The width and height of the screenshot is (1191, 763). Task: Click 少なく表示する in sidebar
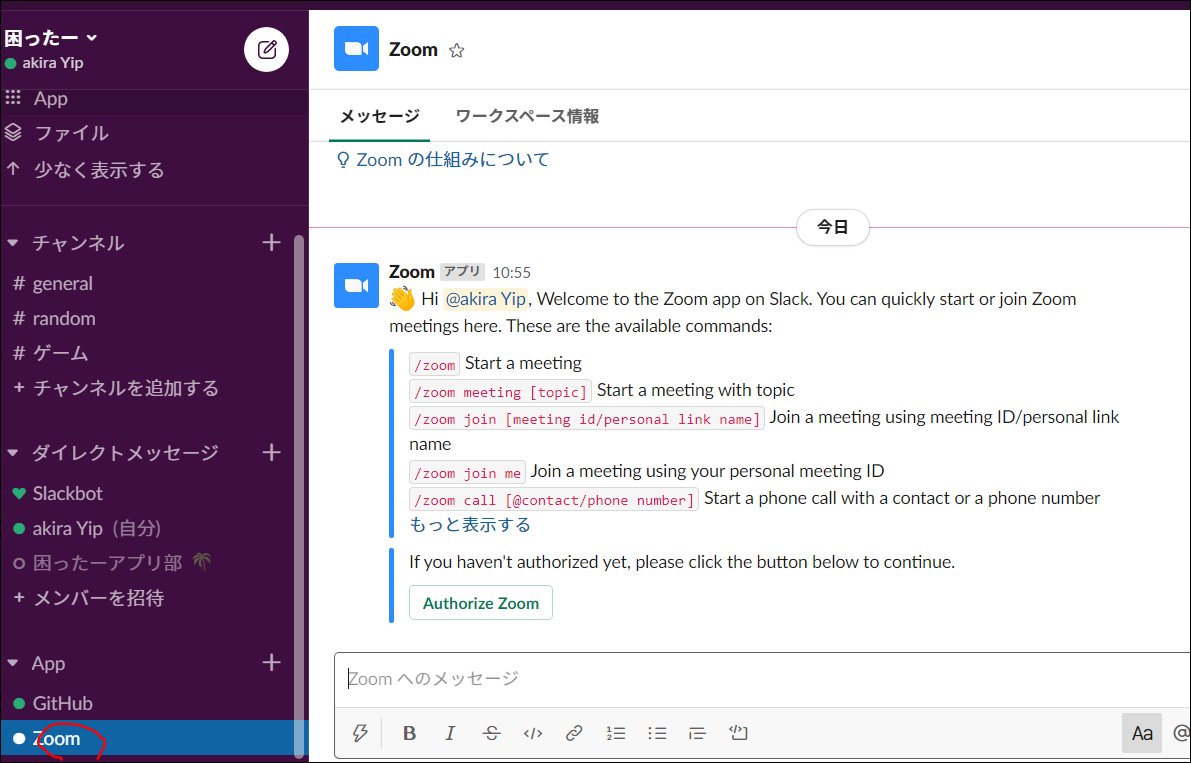[x=99, y=169]
